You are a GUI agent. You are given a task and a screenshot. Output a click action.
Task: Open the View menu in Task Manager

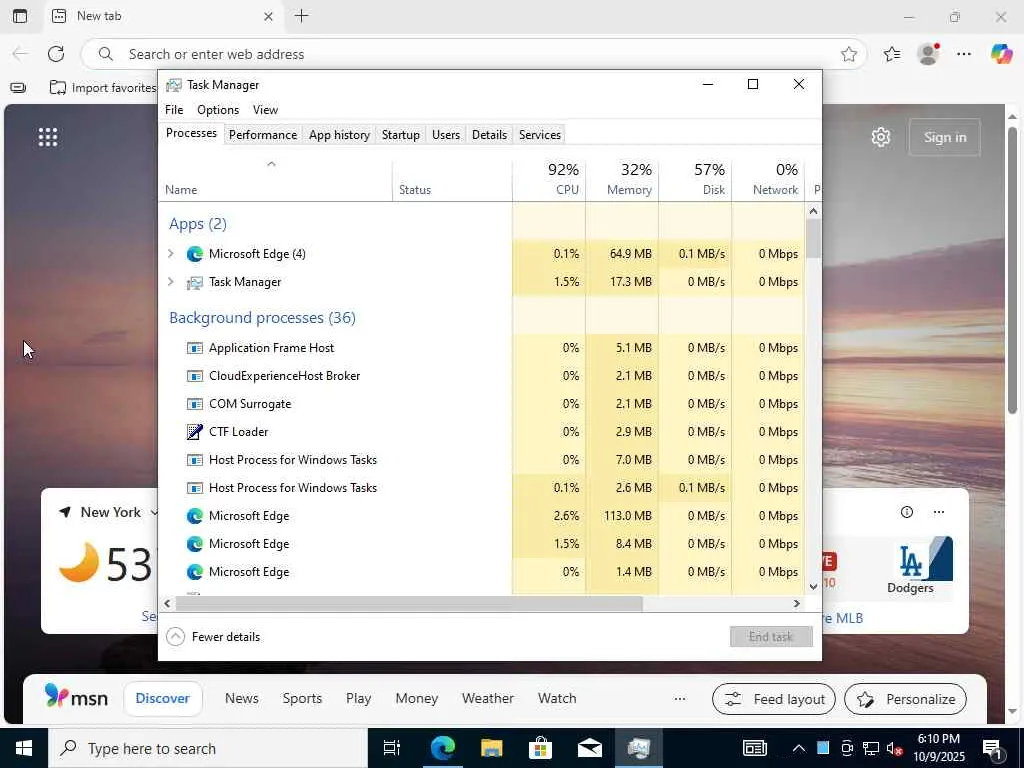[265, 110]
